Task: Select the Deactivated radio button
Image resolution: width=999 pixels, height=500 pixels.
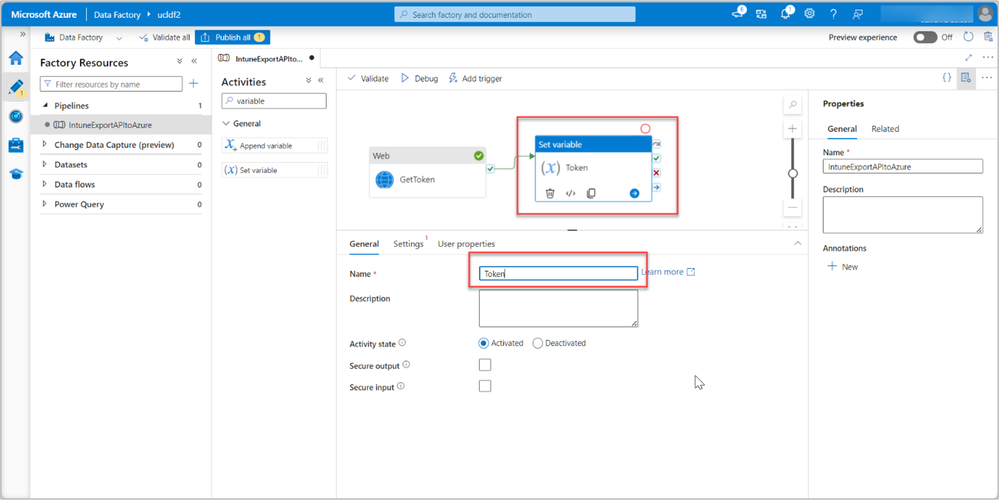Action: (x=538, y=343)
